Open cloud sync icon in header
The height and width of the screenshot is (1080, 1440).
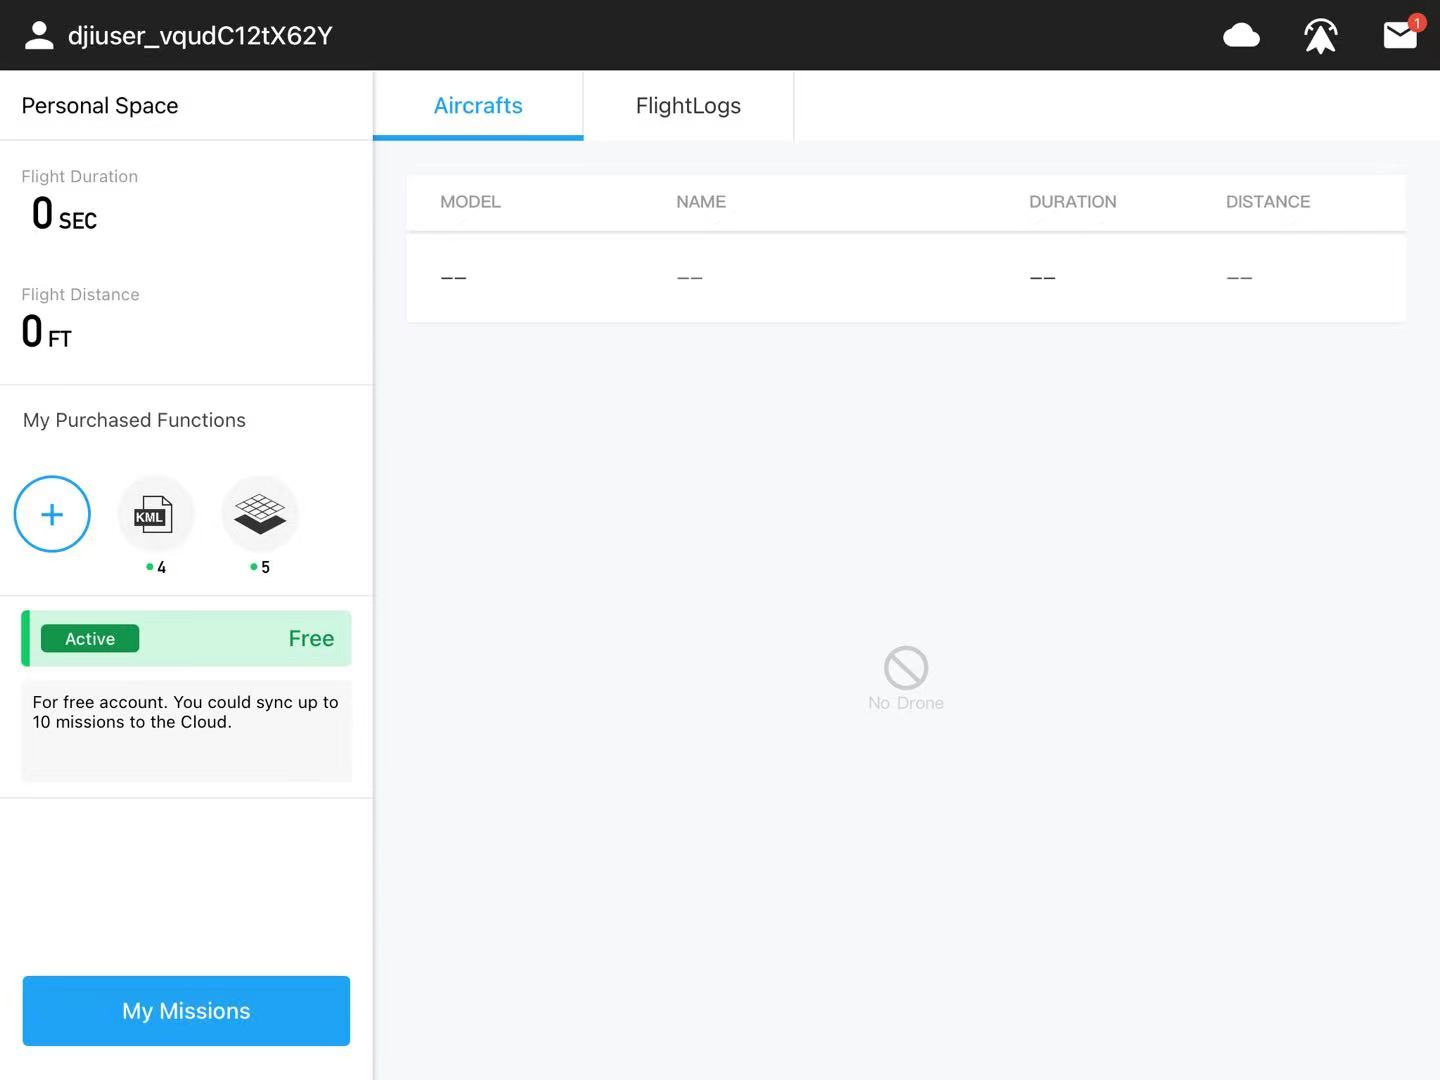(1241, 36)
